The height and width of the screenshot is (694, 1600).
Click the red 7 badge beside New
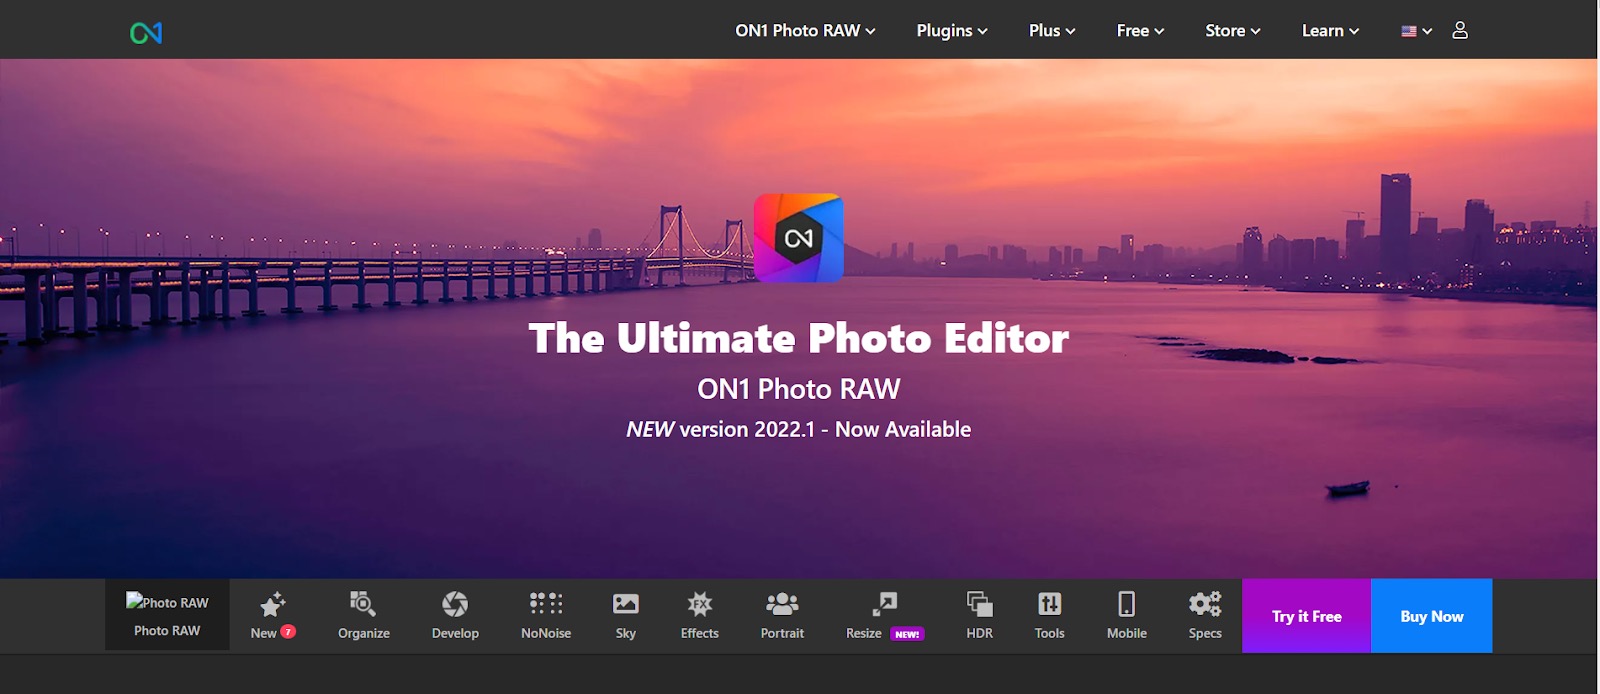(x=288, y=632)
